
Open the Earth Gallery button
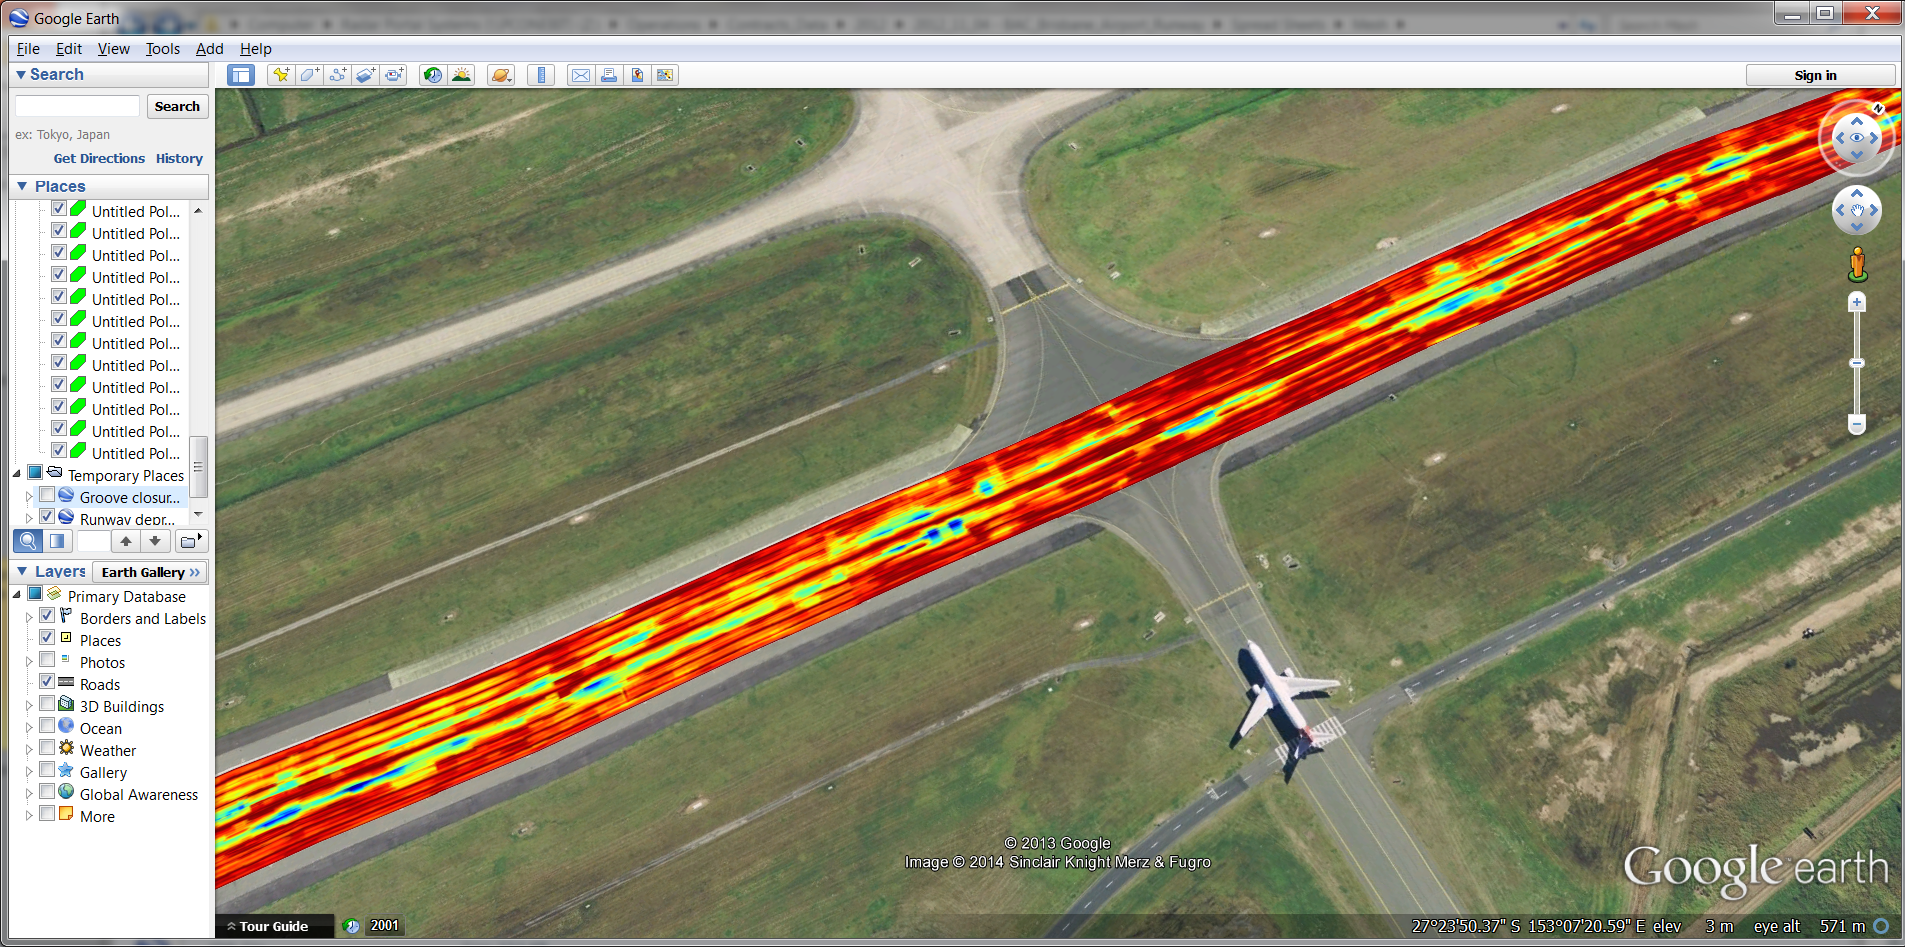[x=150, y=572]
